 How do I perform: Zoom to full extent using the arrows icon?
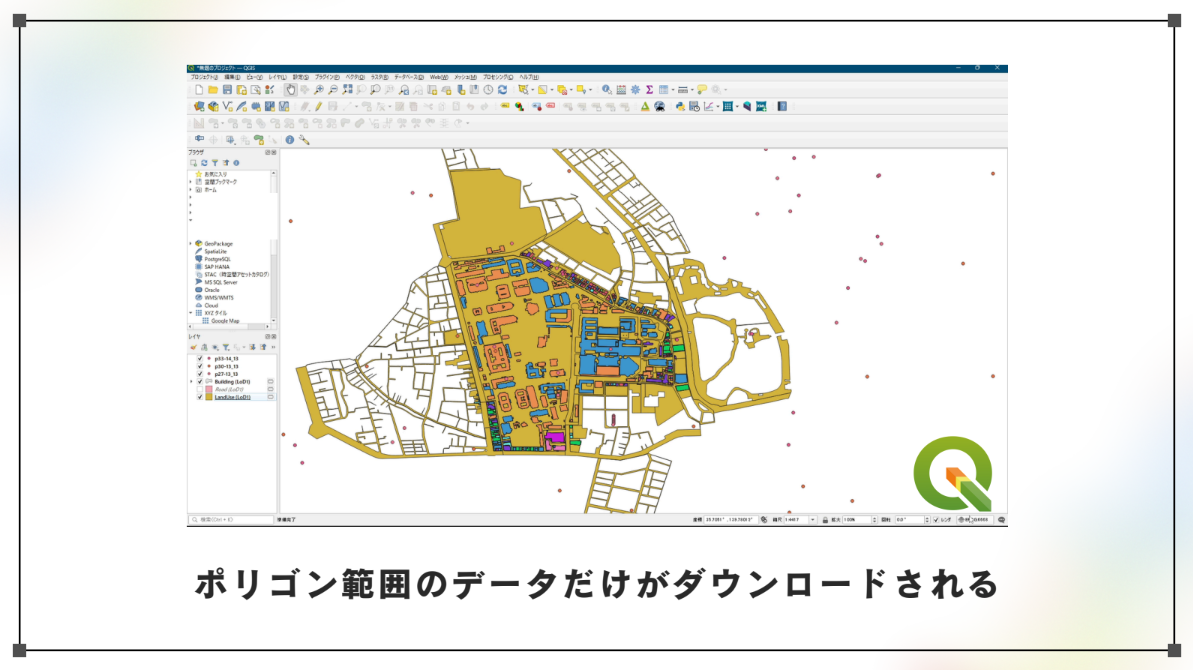(x=347, y=90)
